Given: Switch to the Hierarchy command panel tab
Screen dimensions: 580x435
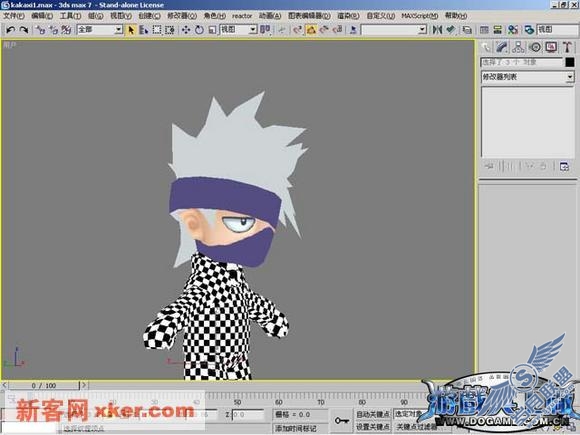Looking at the screenshot, I should point(518,47).
